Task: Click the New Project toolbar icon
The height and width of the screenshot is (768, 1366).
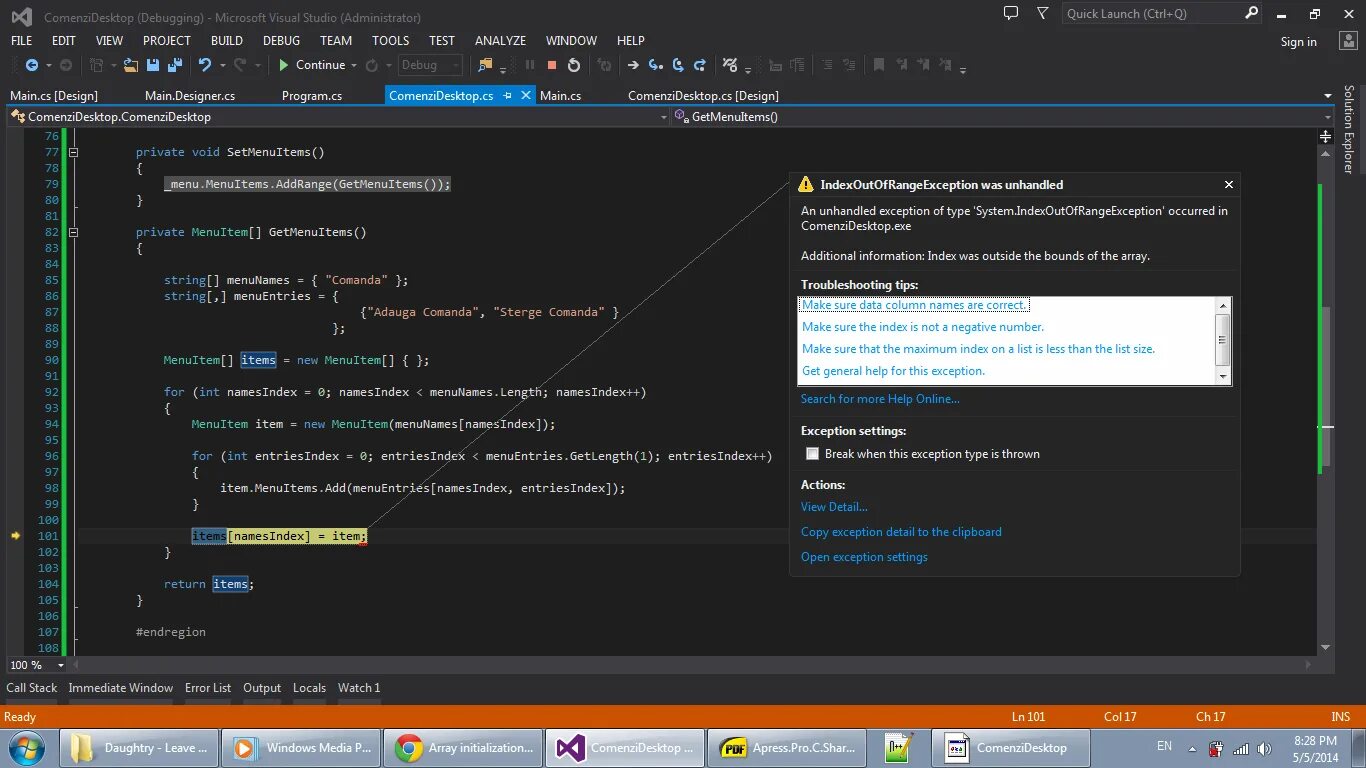Action: pos(97,65)
